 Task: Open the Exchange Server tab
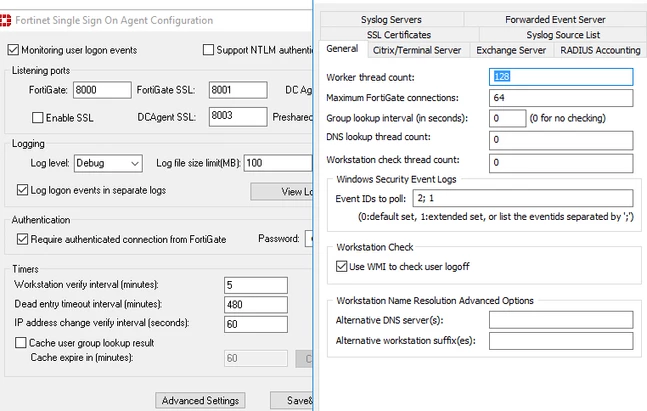tap(511, 50)
